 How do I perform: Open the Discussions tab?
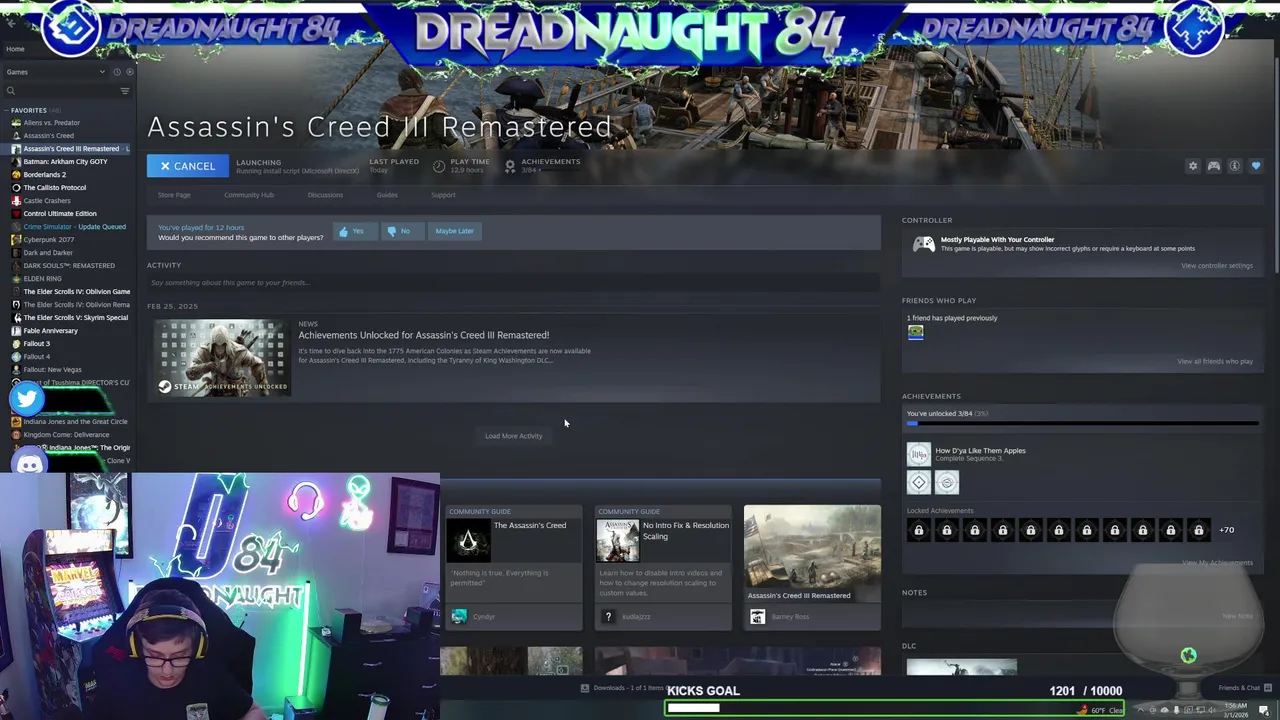(325, 195)
